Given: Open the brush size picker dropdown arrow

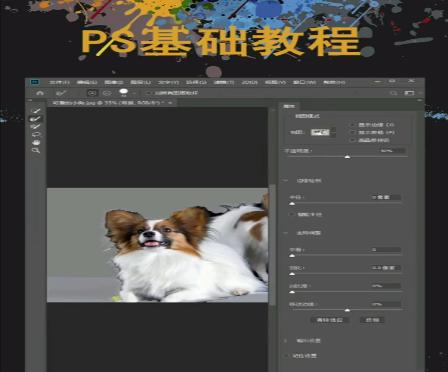Looking at the screenshot, I should [x=134, y=93].
